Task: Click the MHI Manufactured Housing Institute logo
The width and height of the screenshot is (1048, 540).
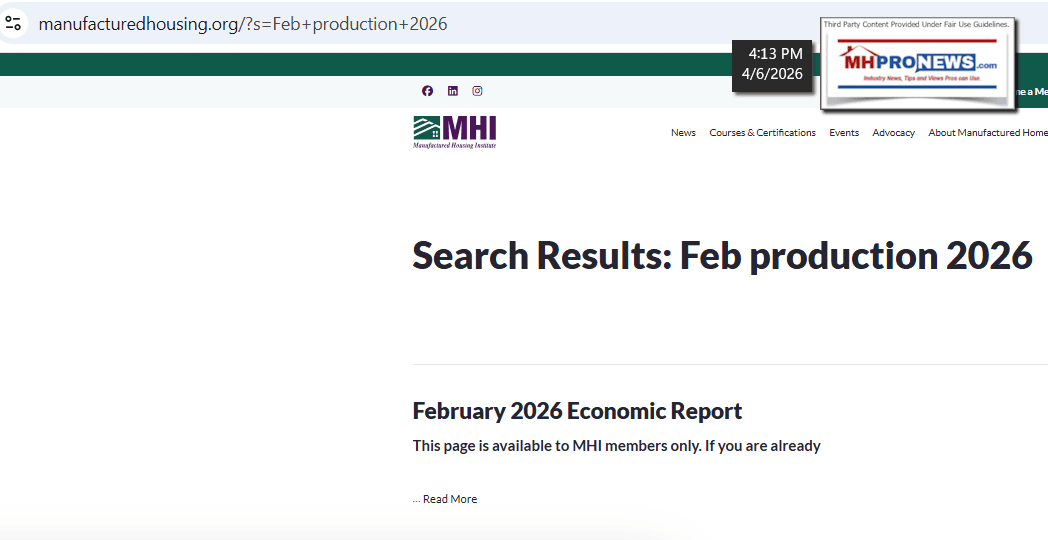Action: point(455,132)
